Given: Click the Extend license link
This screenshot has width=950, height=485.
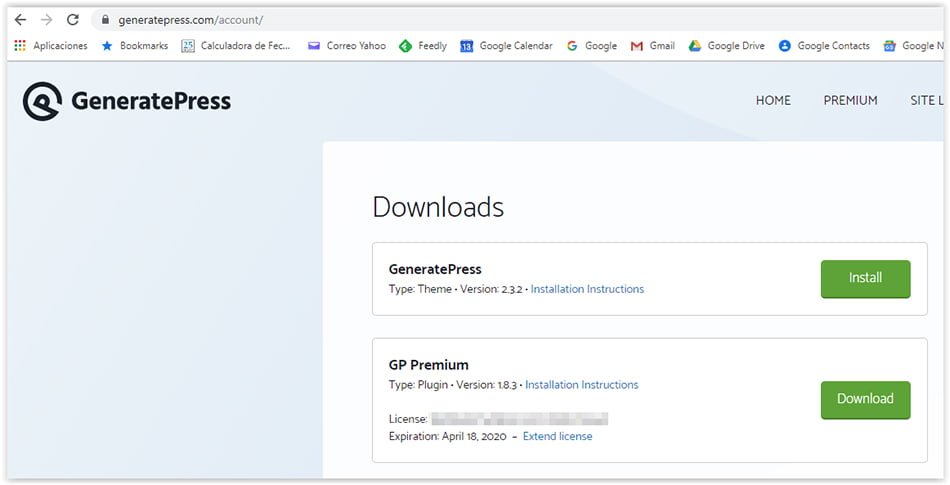Looking at the screenshot, I should coord(557,437).
